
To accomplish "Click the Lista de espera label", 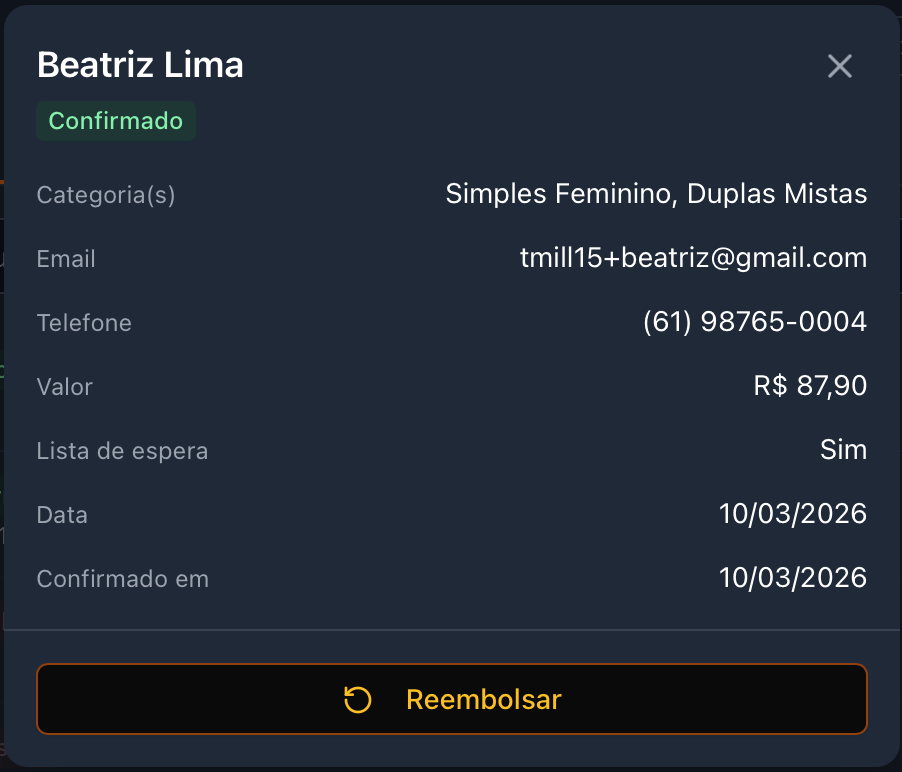I will (x=122, y=450).
